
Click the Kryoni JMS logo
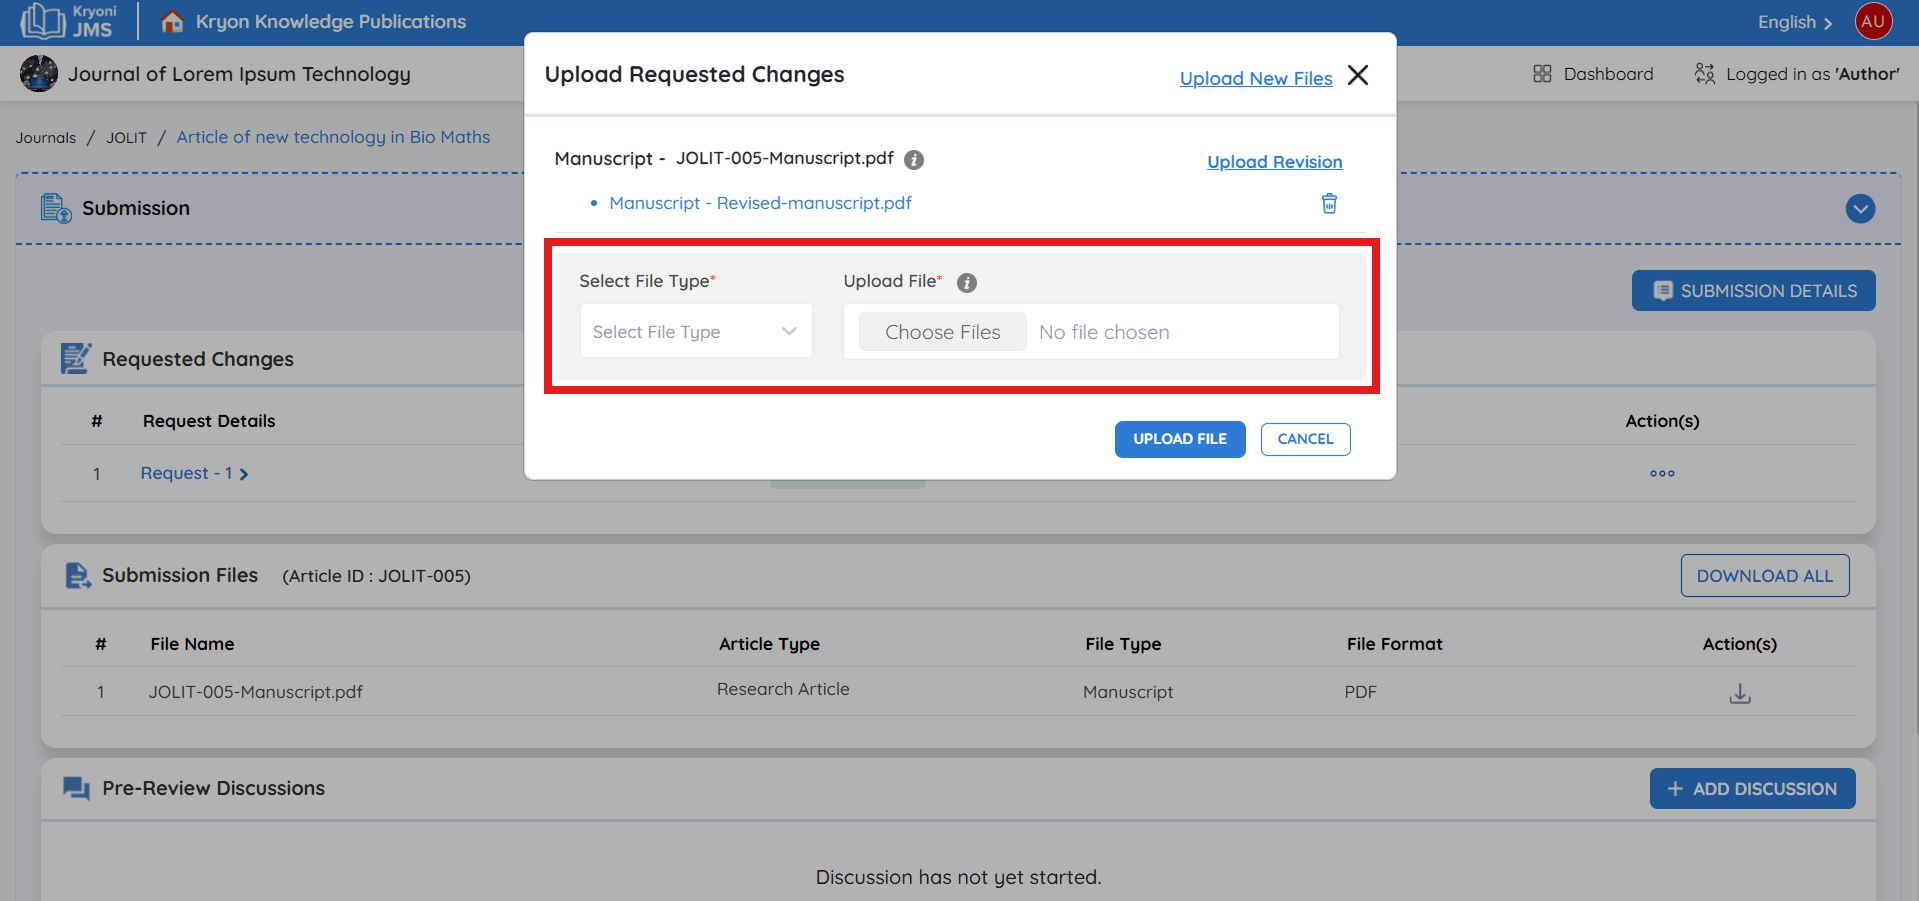68,22
